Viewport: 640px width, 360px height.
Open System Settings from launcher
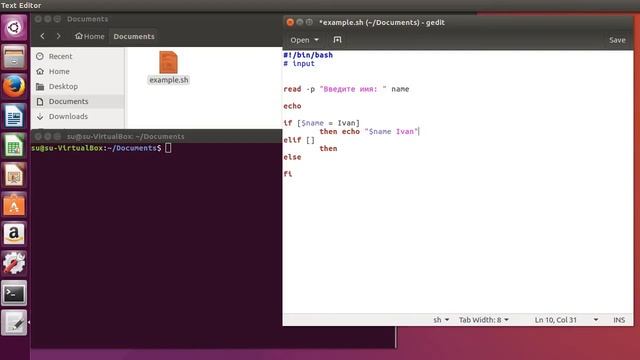[14, 263]
